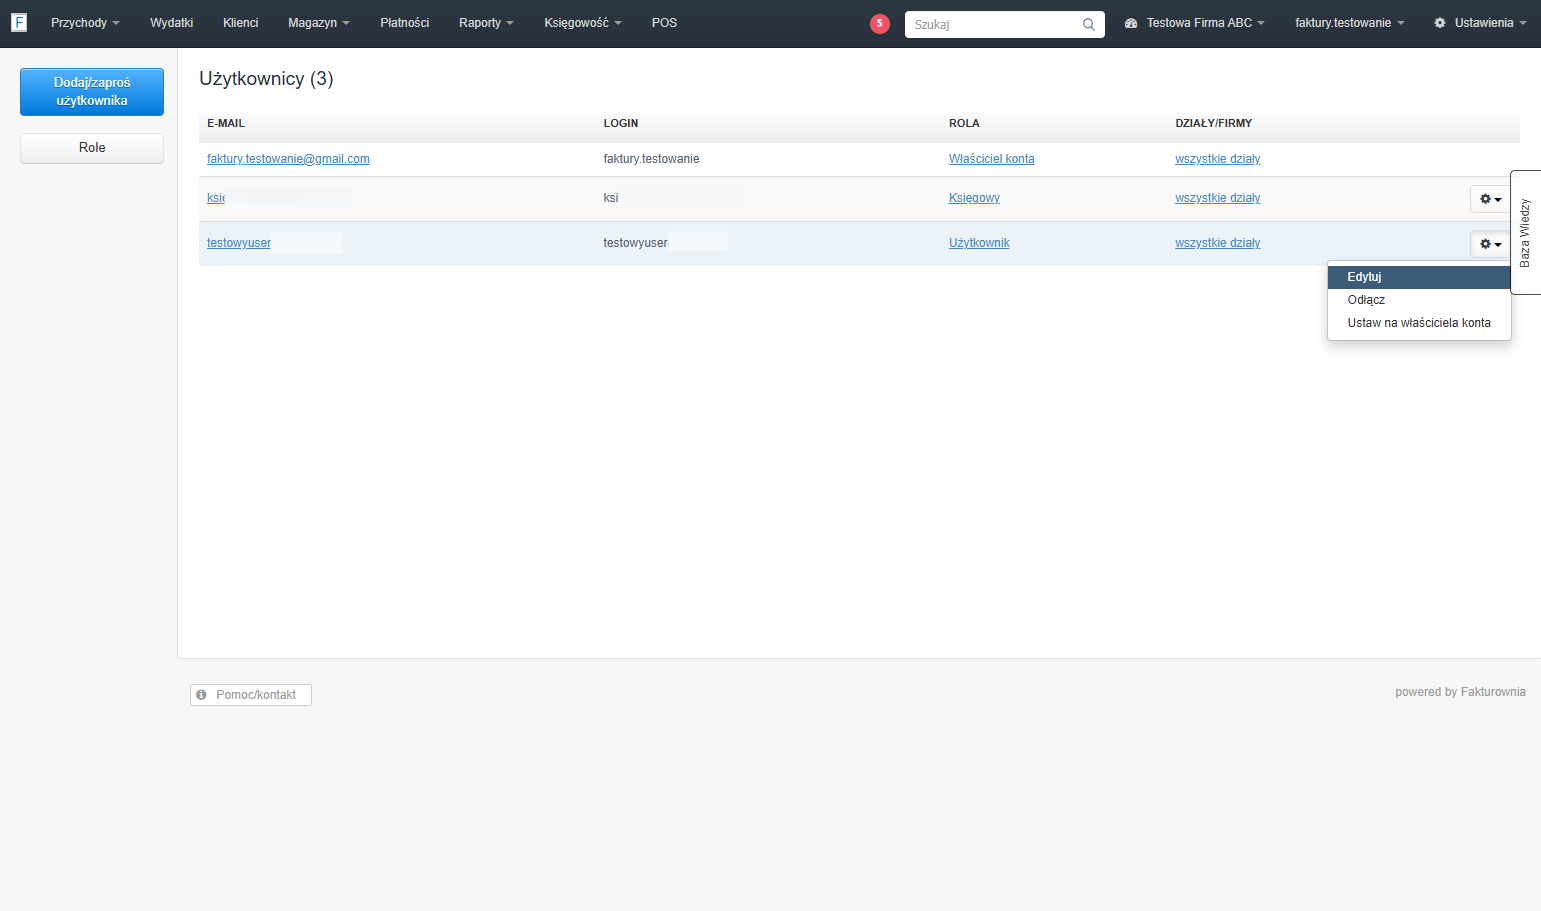Click the Właściciel konta role link

(x=992, y=159)
